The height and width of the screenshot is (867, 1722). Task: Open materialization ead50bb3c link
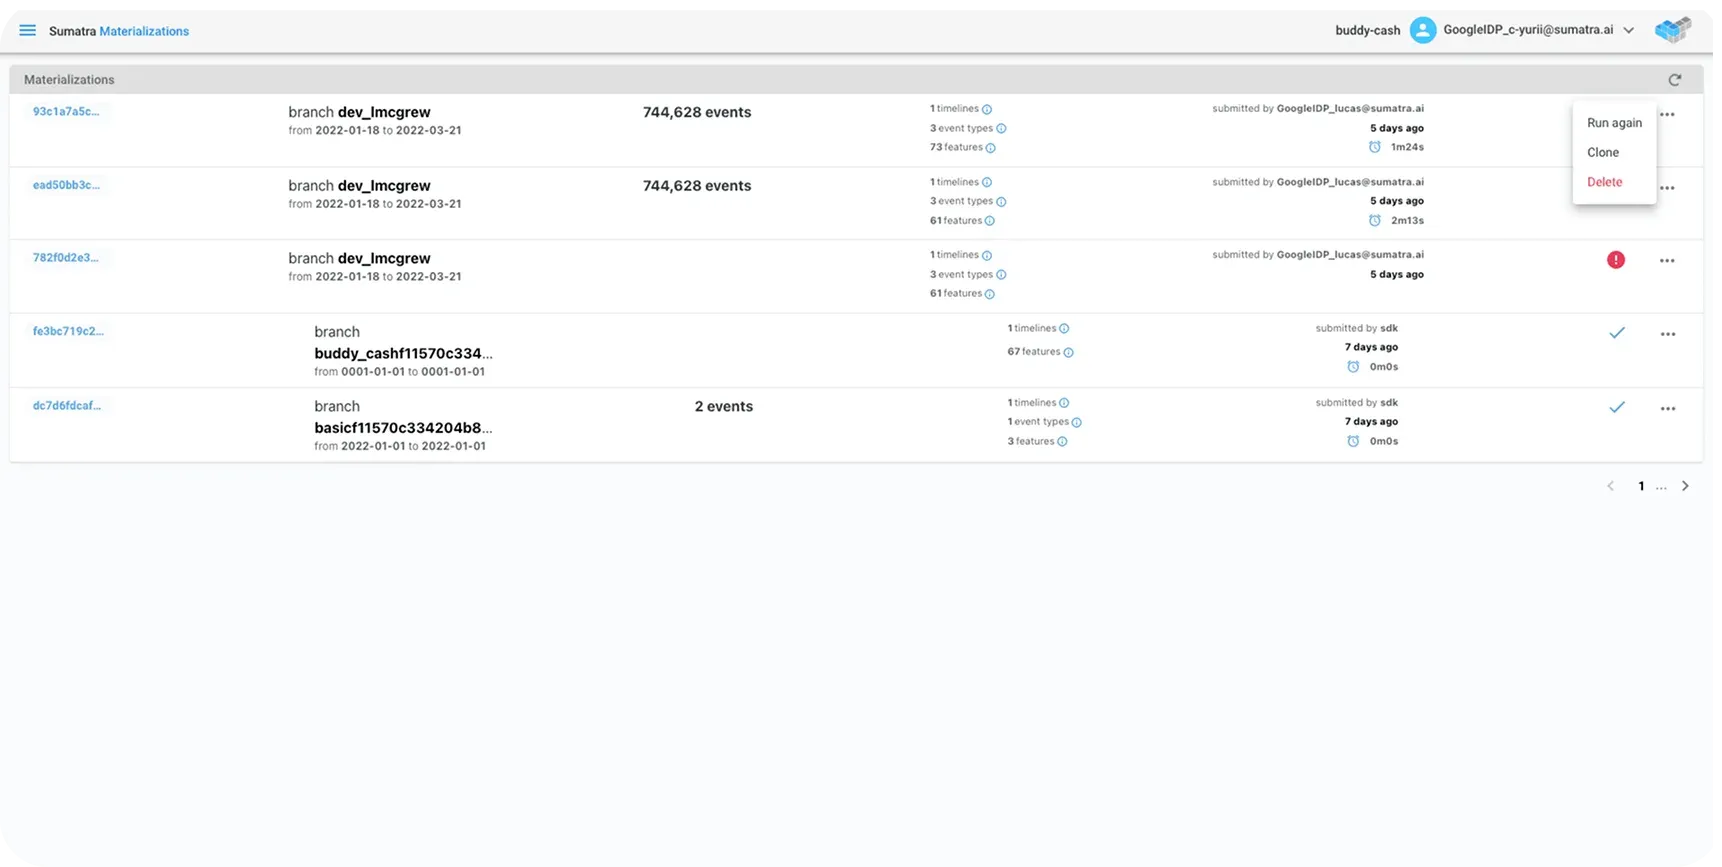coord(66,185)
